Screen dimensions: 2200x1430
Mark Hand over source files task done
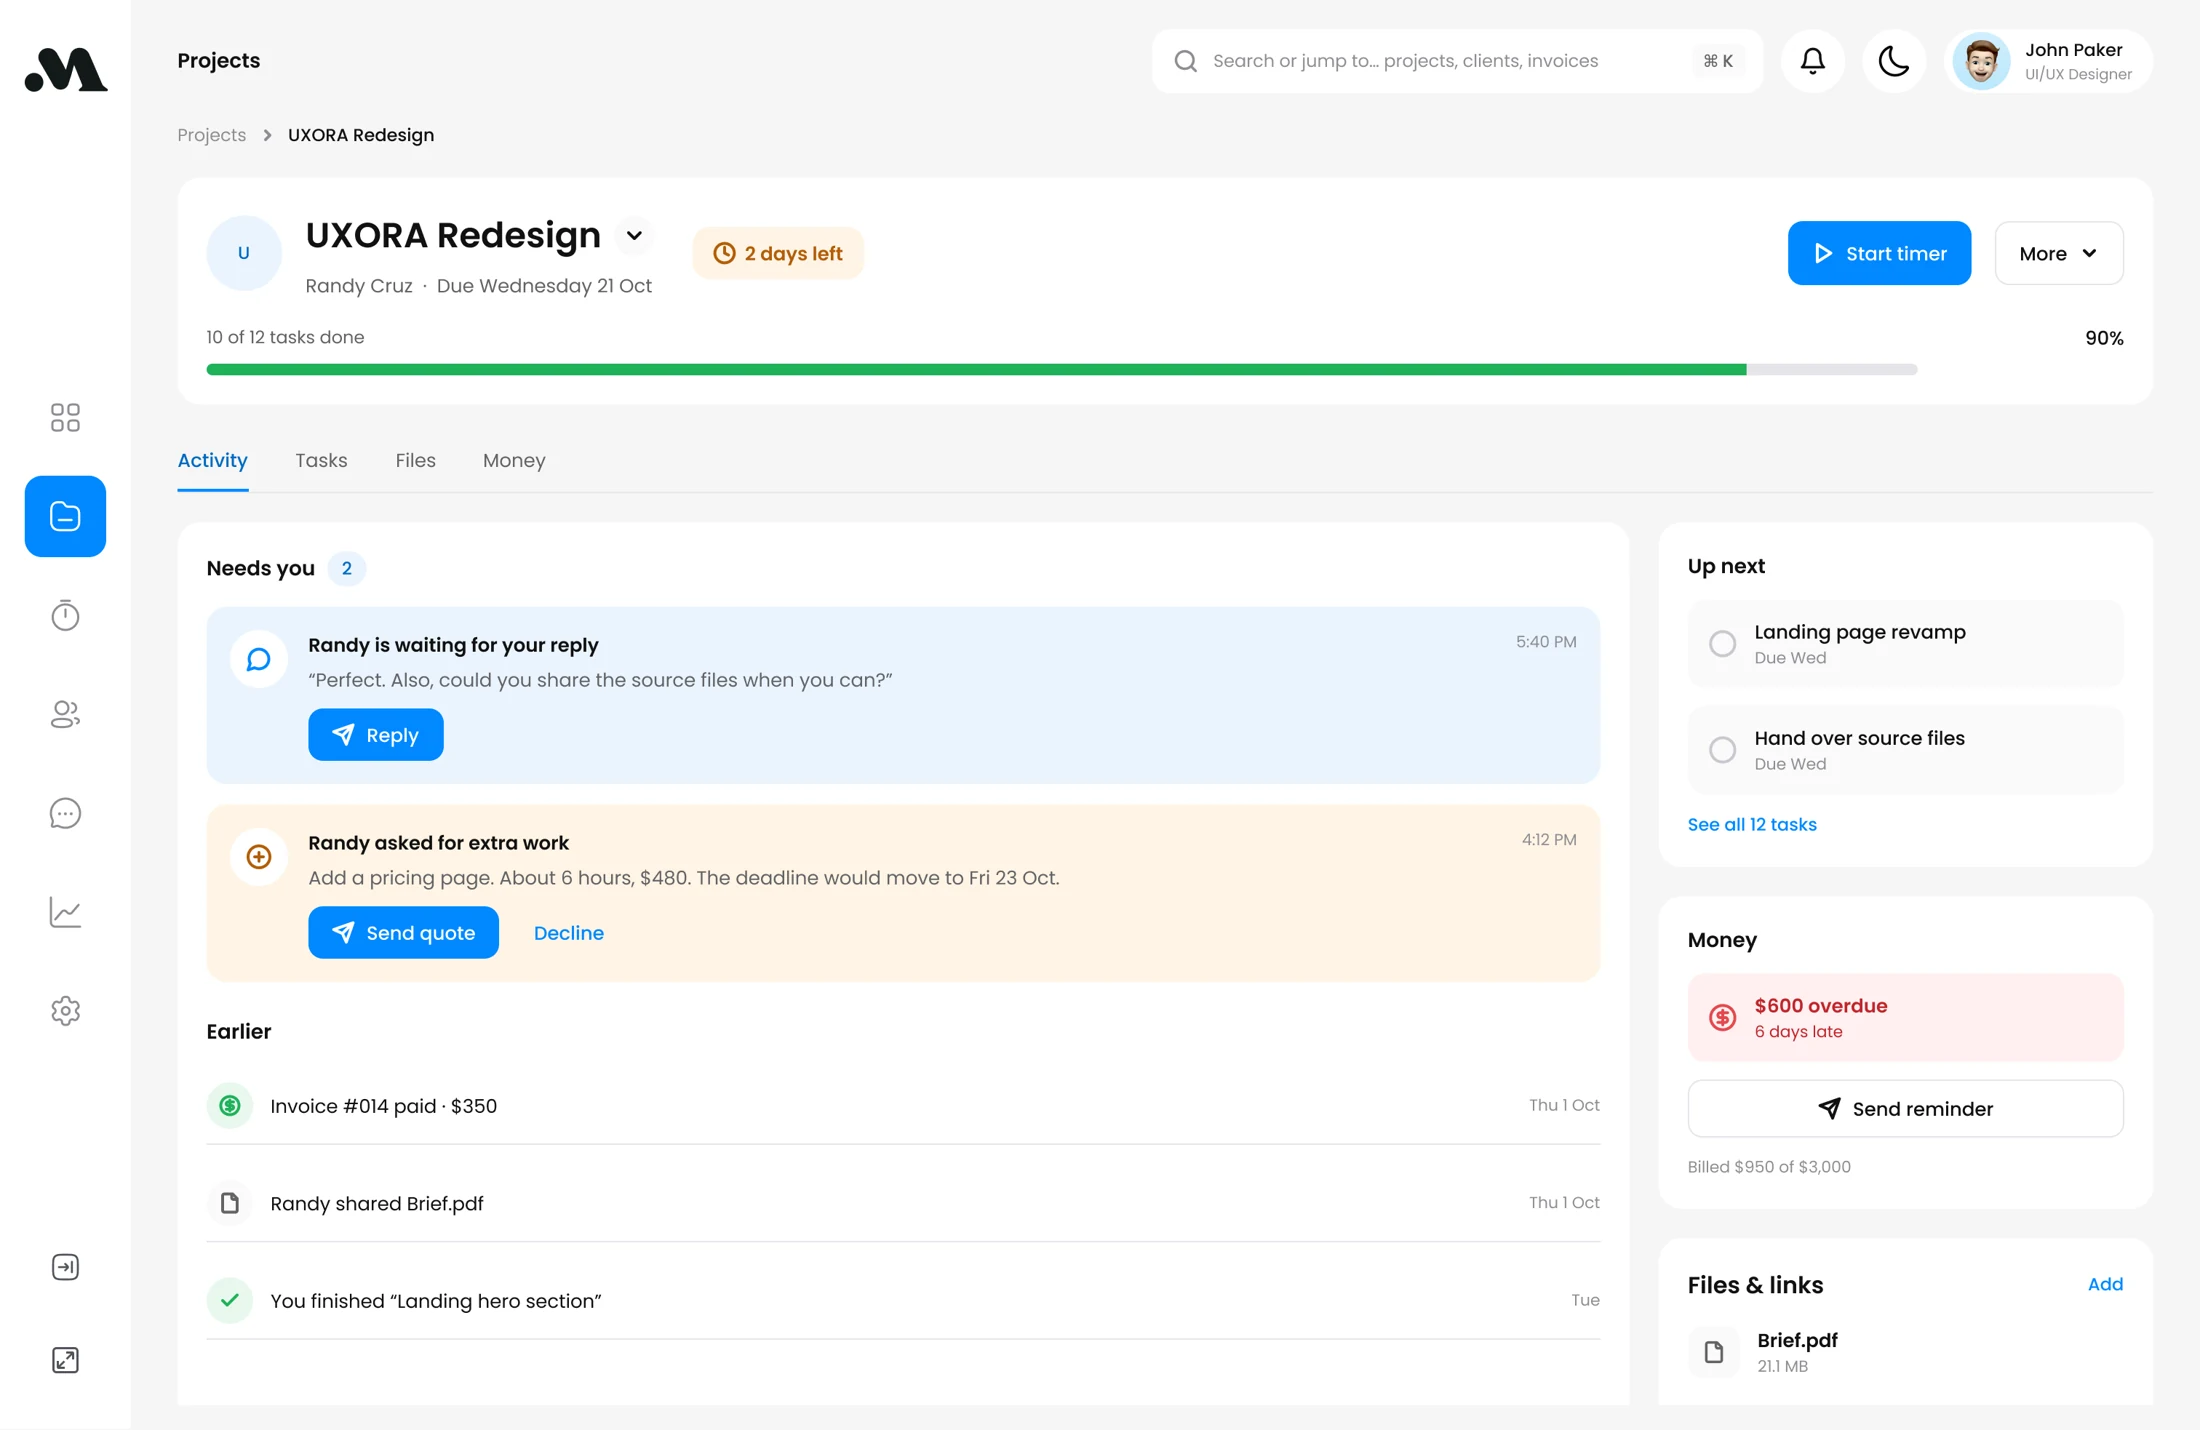click(1722, 749)
